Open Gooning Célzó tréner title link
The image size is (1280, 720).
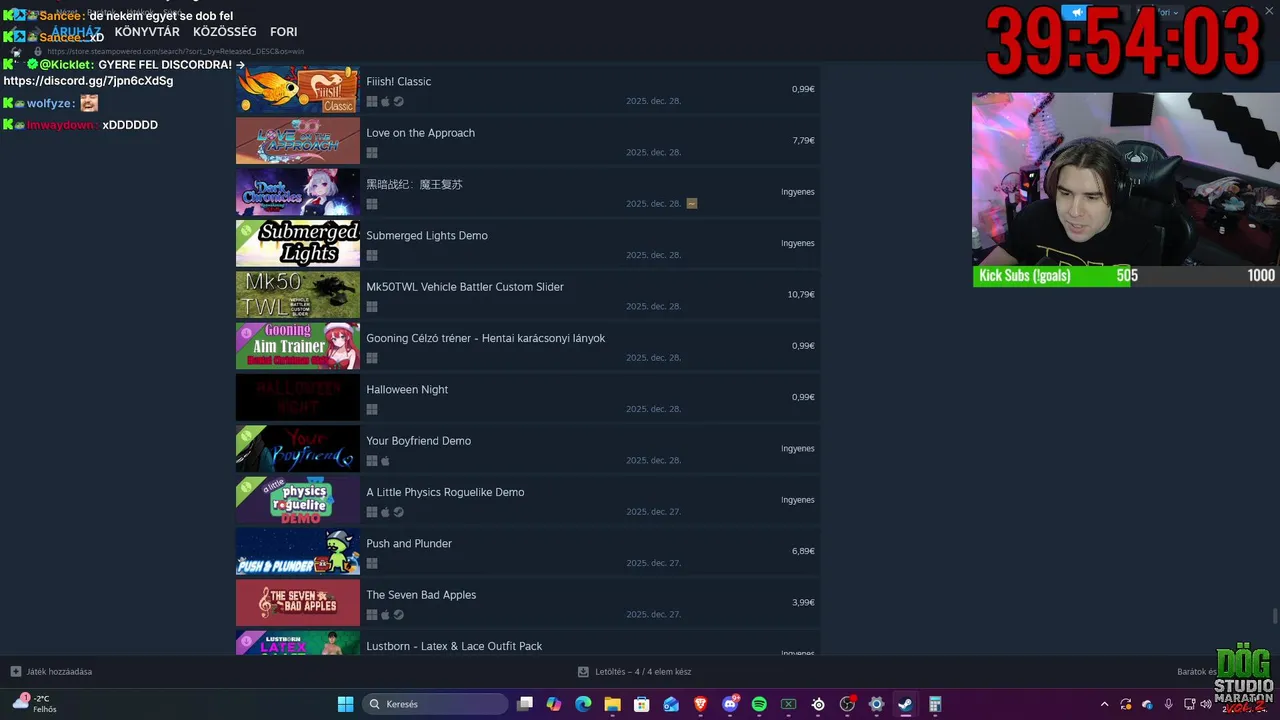click(486, 339)
